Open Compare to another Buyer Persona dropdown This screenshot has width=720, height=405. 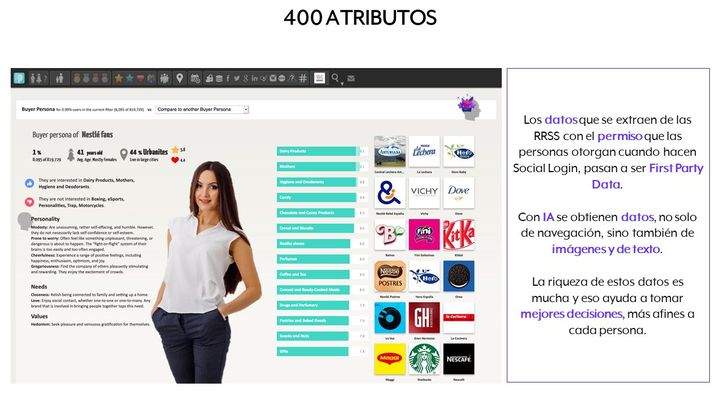(202, 109)
